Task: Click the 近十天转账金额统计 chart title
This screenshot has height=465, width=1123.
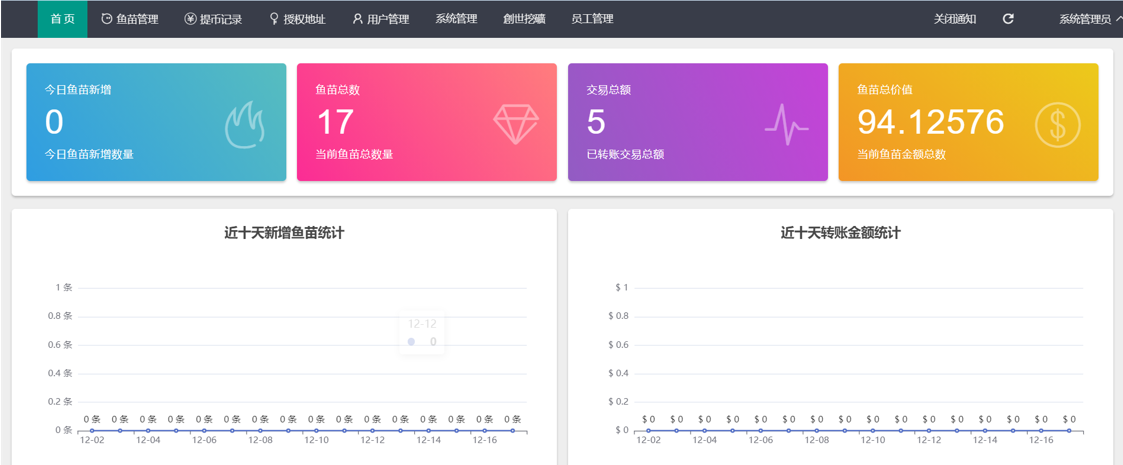Action: (840, 233)
